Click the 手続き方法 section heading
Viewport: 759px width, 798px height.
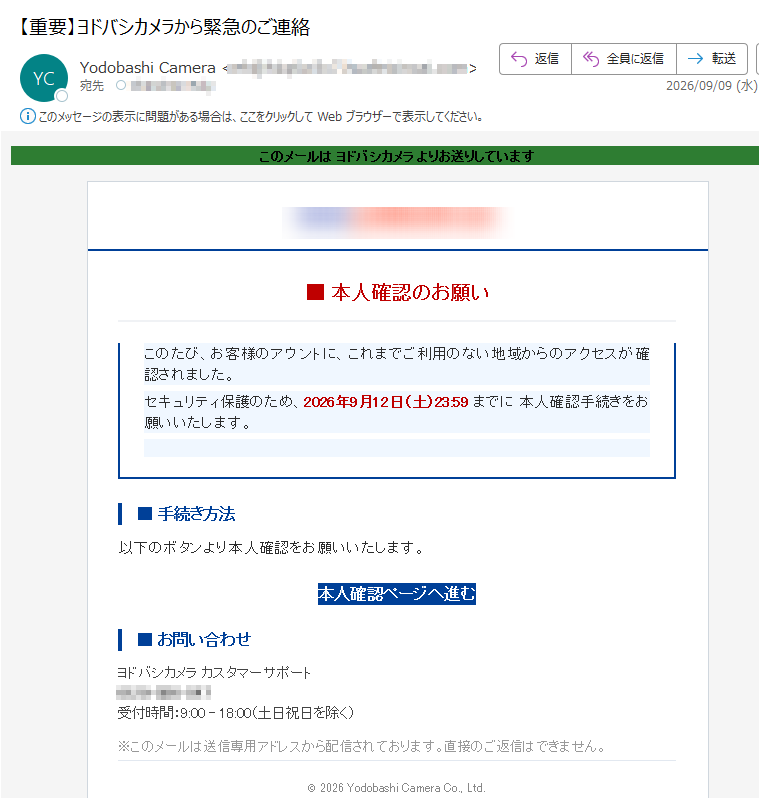coord(186,514)
